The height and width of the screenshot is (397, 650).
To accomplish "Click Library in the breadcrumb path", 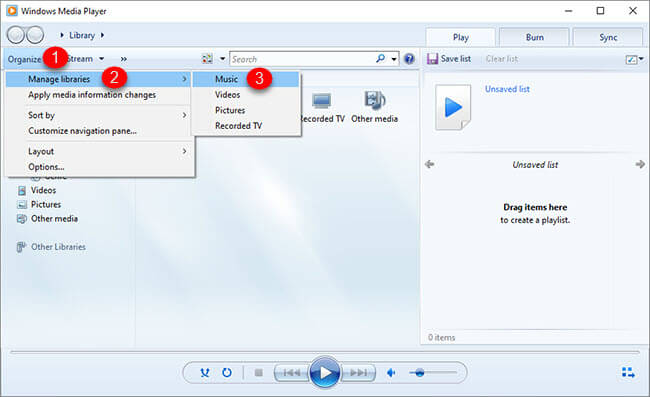I will tap(82, 35).
